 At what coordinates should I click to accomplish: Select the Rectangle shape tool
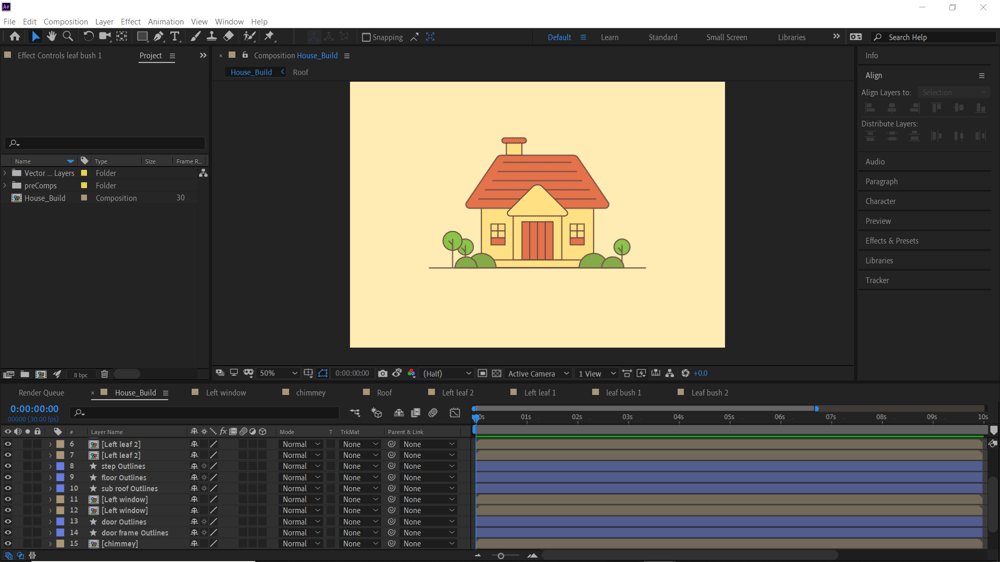142,37
